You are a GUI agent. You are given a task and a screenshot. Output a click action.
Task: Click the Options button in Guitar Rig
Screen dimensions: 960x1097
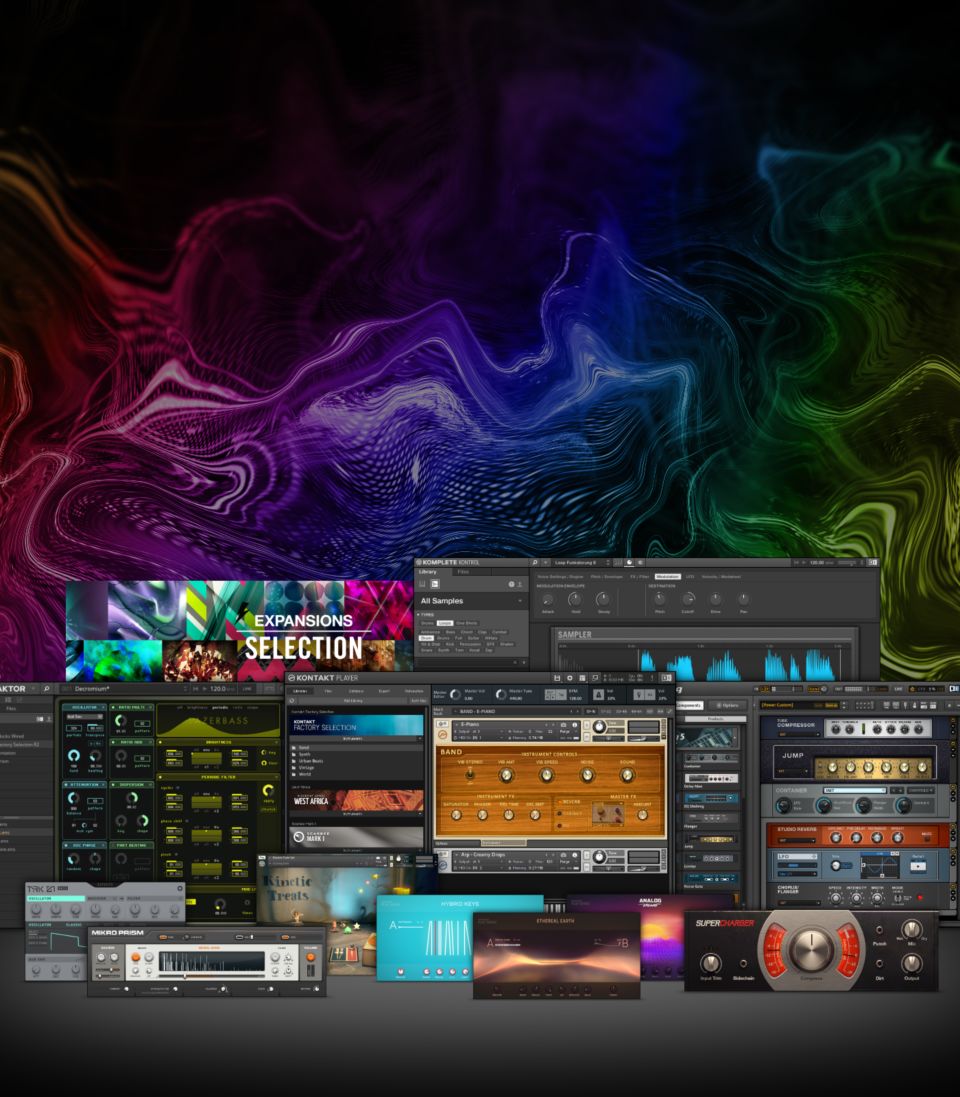pyautogui.click(x=727, y=704)
